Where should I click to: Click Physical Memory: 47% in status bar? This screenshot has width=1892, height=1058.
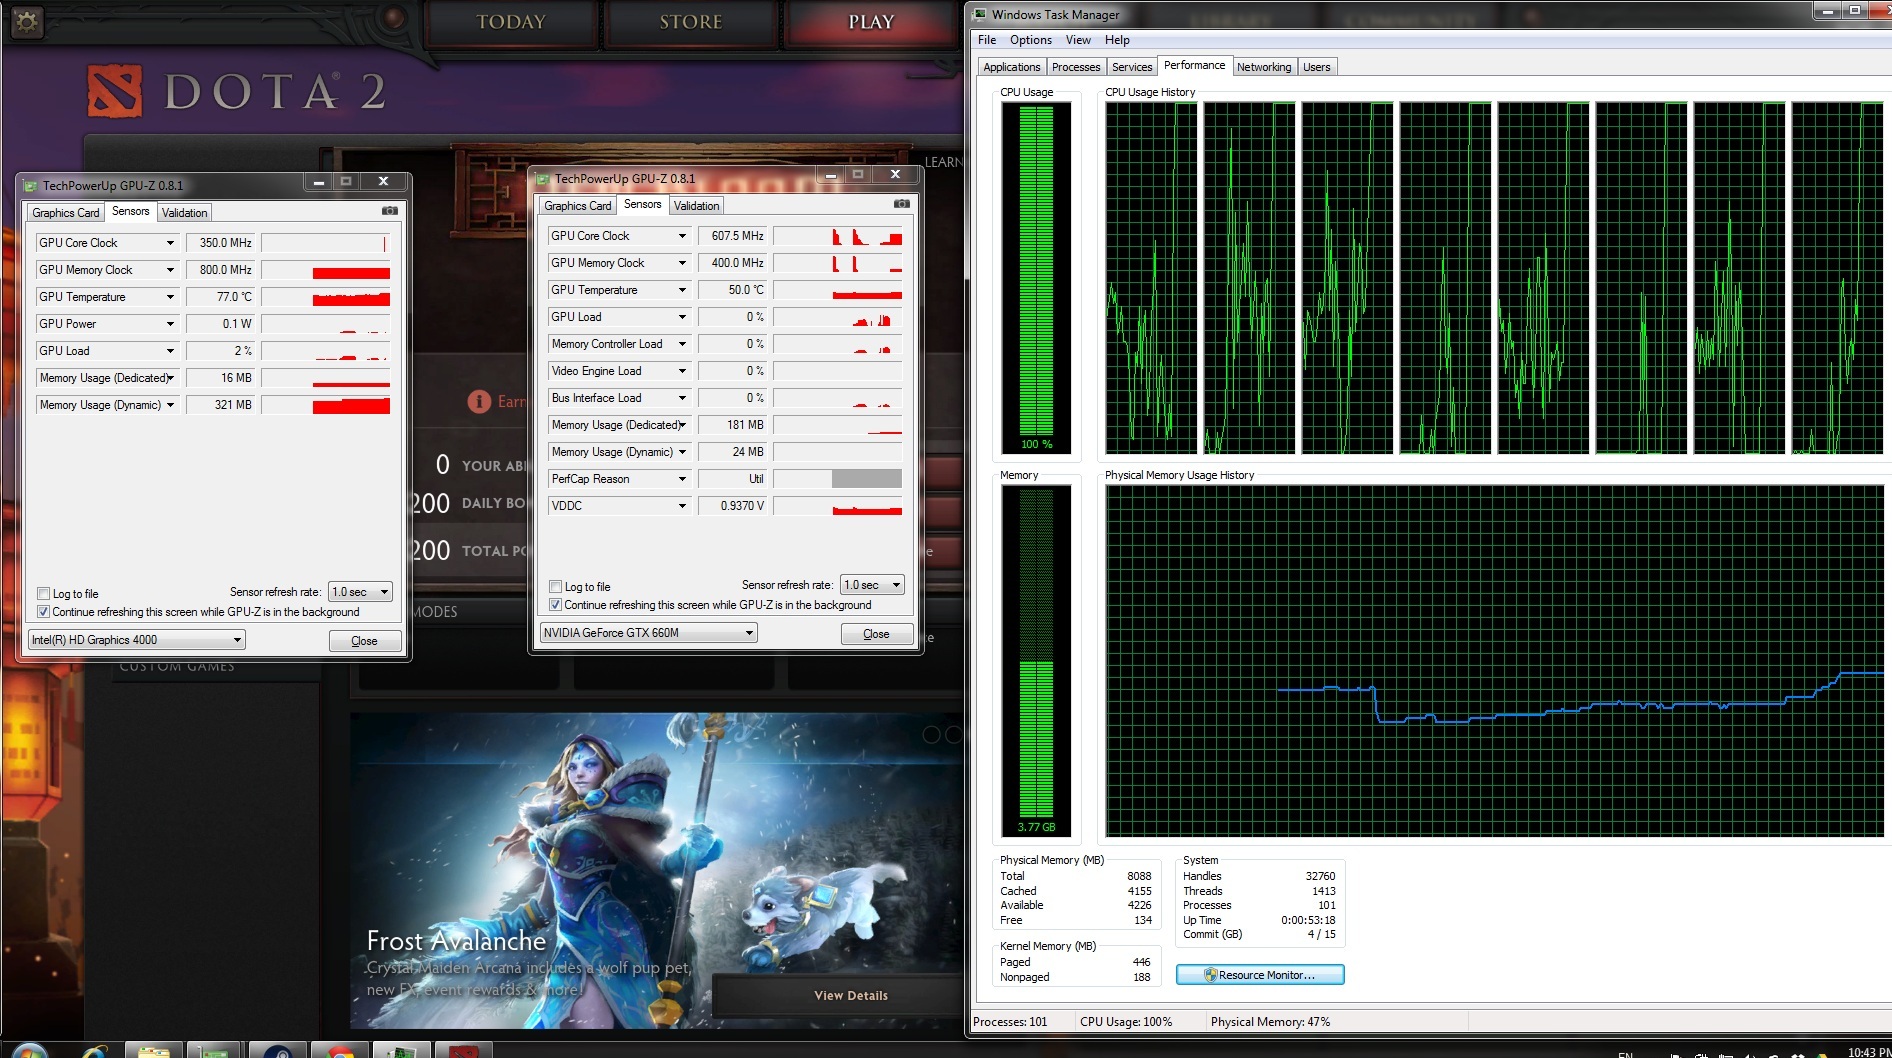click(1270, 1022)
